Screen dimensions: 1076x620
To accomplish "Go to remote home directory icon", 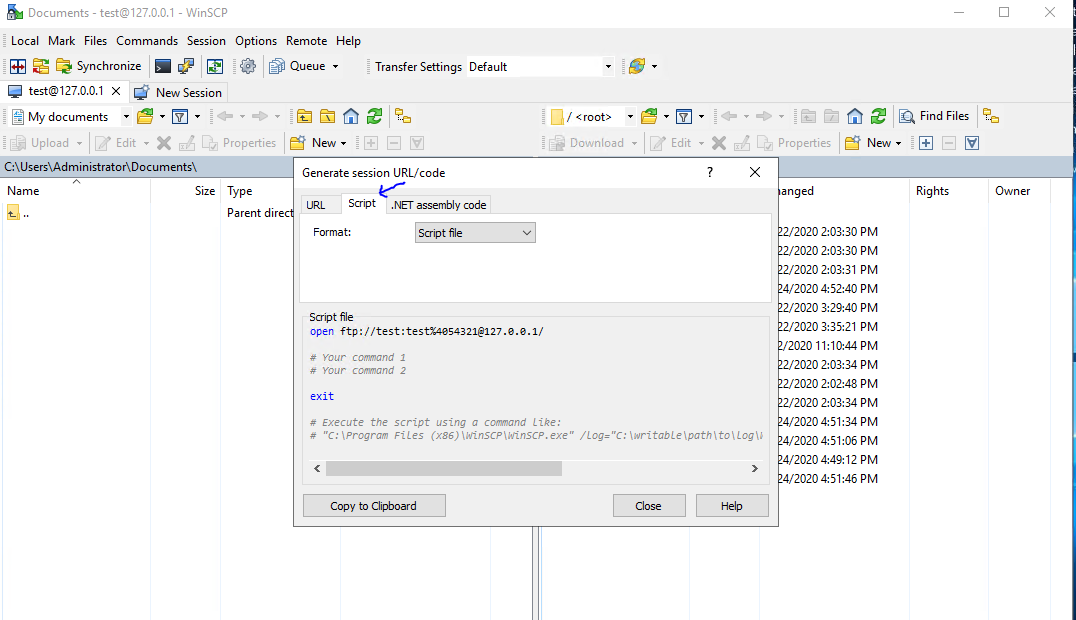I will (854, 117).
